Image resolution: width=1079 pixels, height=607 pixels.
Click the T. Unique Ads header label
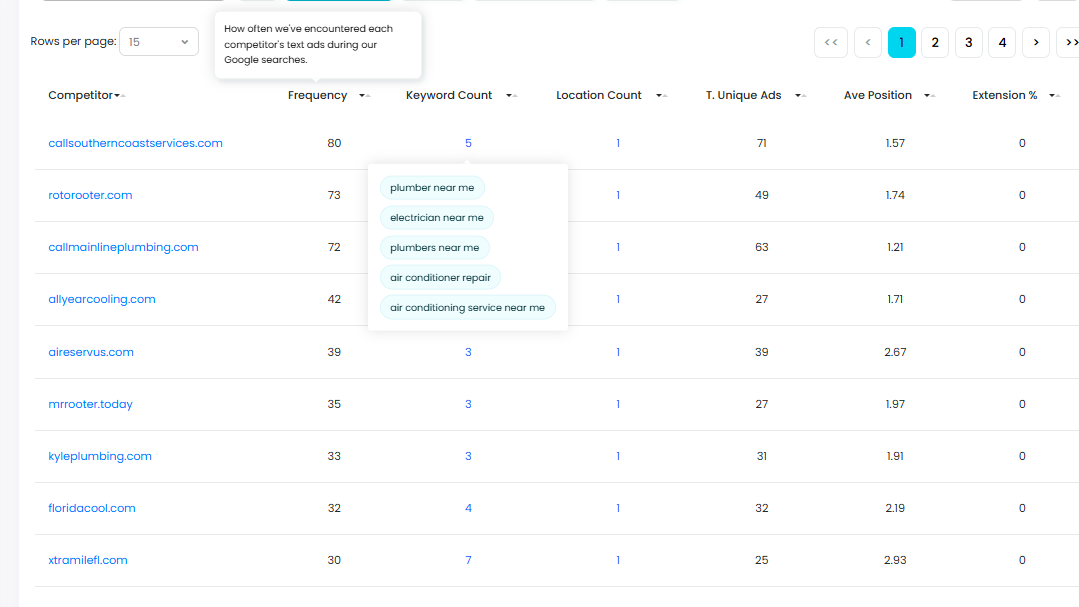(x=743, y=96)
